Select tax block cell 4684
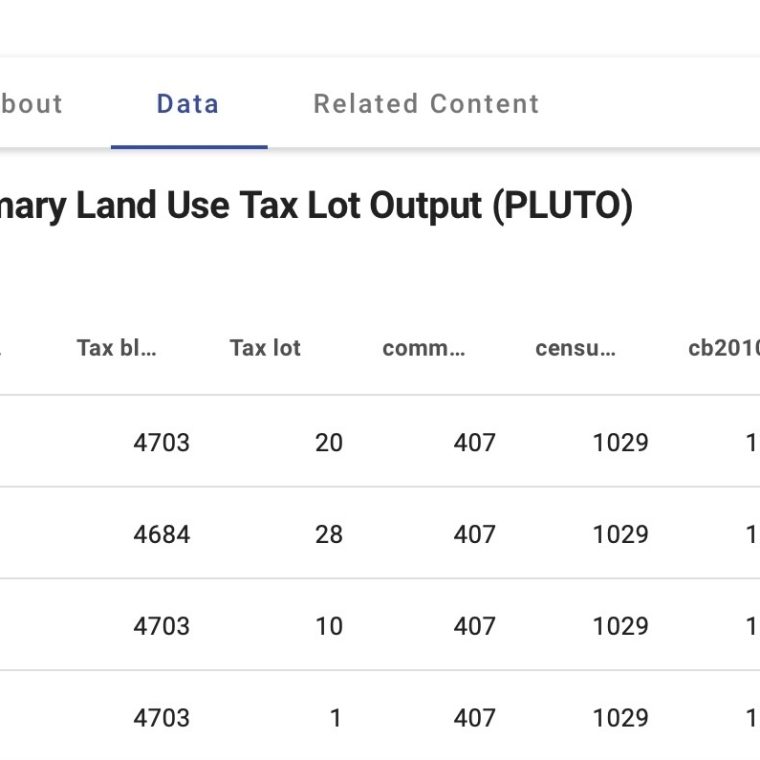This screenshot has height=760, width=760. point(161,534)
